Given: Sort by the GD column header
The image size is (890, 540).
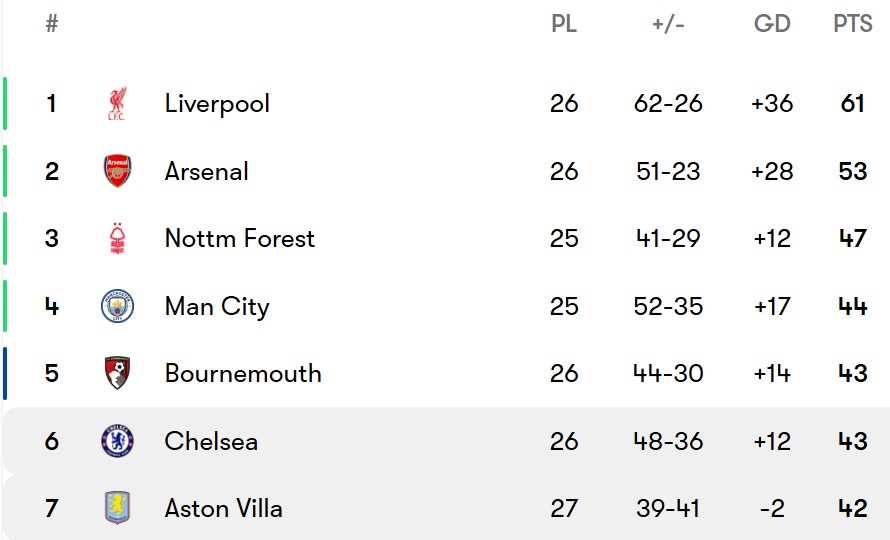Looking at the screenshot, I should [772, 24].
